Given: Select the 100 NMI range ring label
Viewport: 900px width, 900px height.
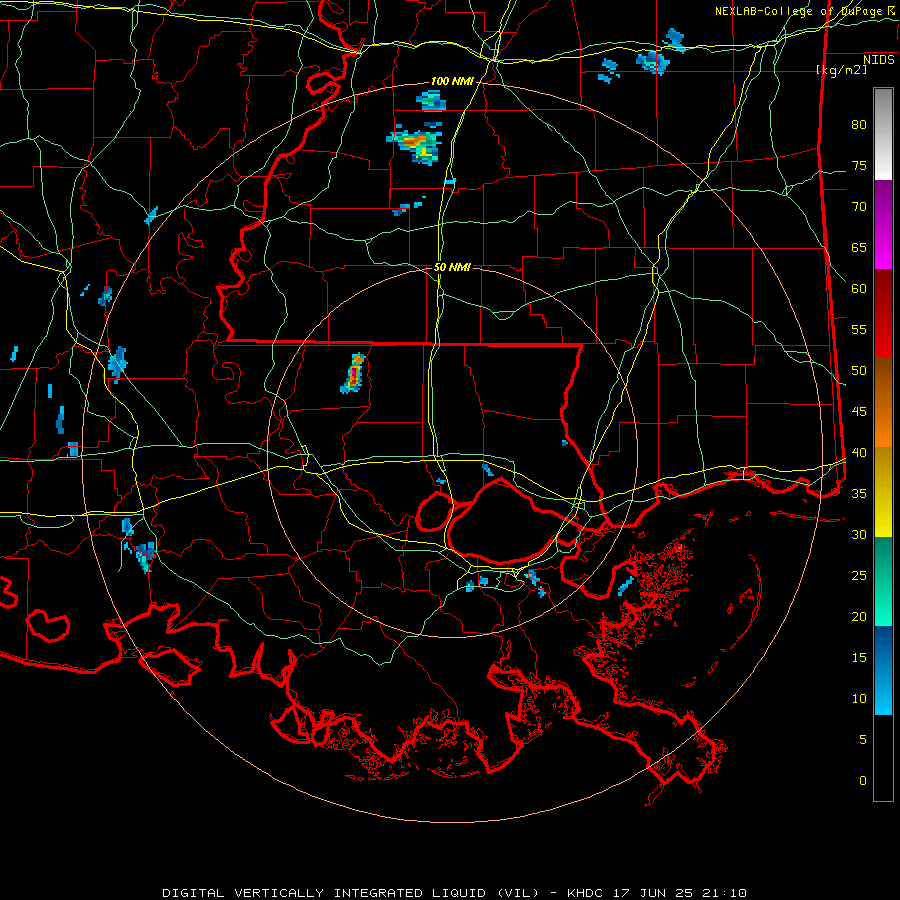Looking at the screenshot, I should click(x=452, y=82).
